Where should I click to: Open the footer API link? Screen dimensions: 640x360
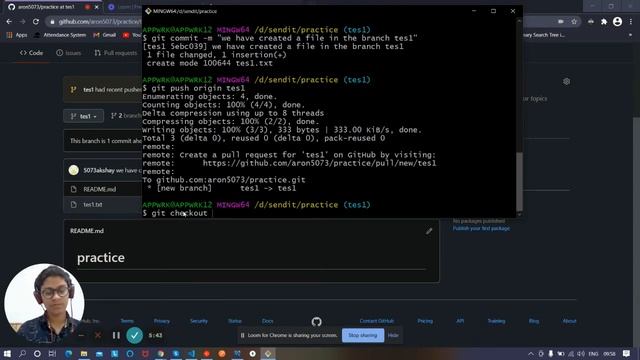pos(460,321)
